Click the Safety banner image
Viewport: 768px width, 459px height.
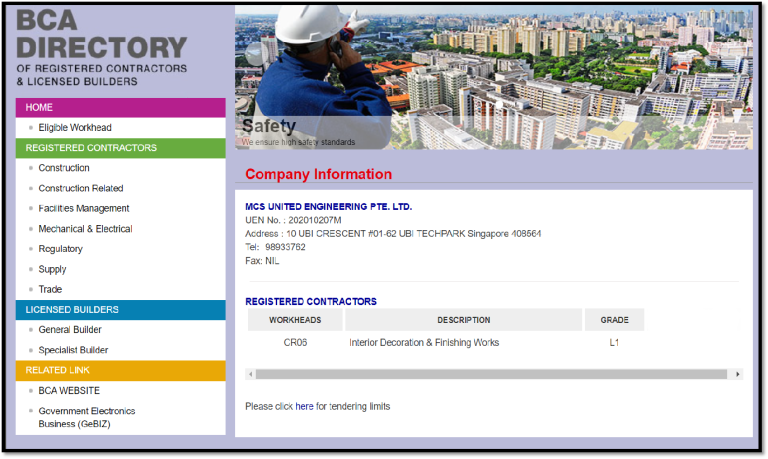pyautogui.click(x=493, y=78)
